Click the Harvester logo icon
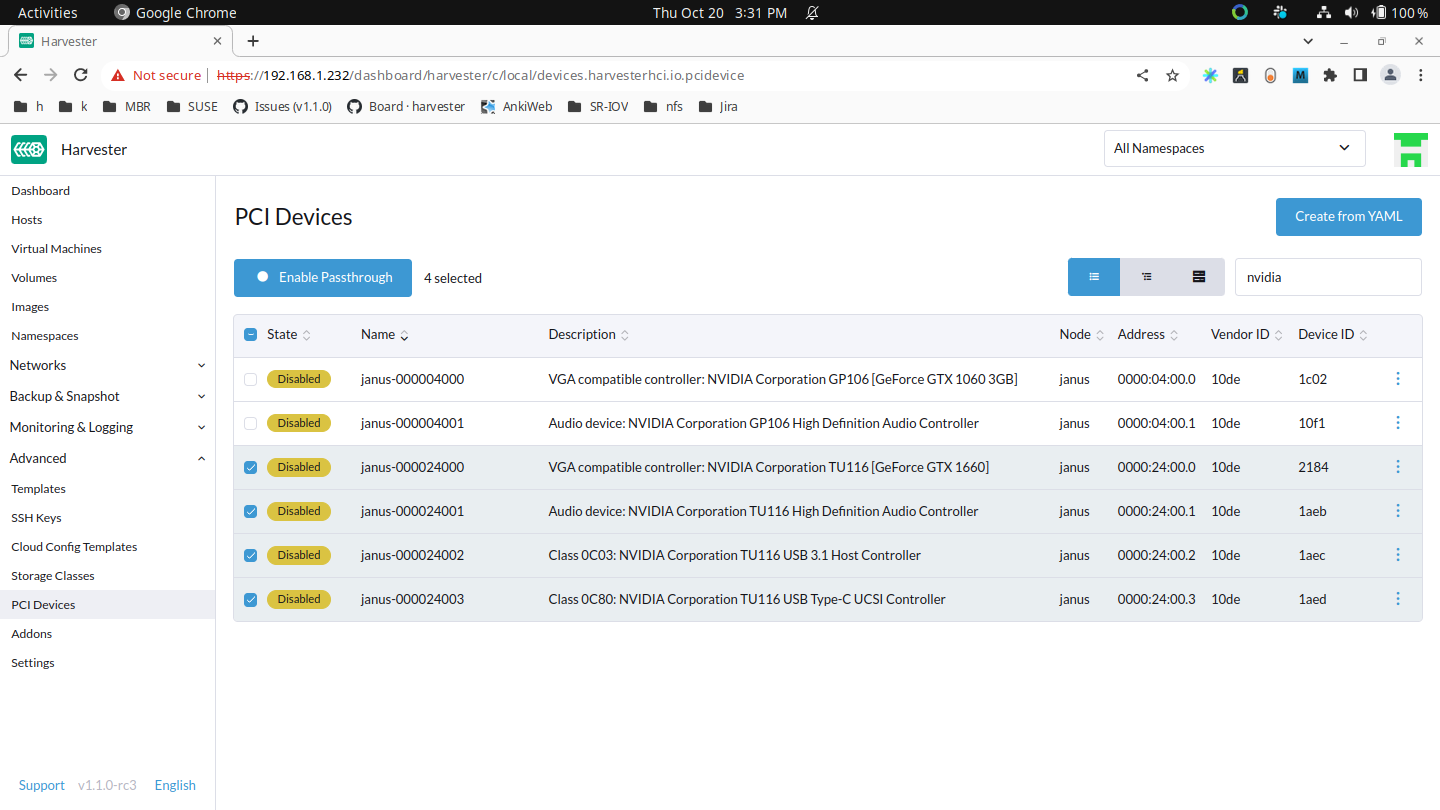 click(29, 149)
